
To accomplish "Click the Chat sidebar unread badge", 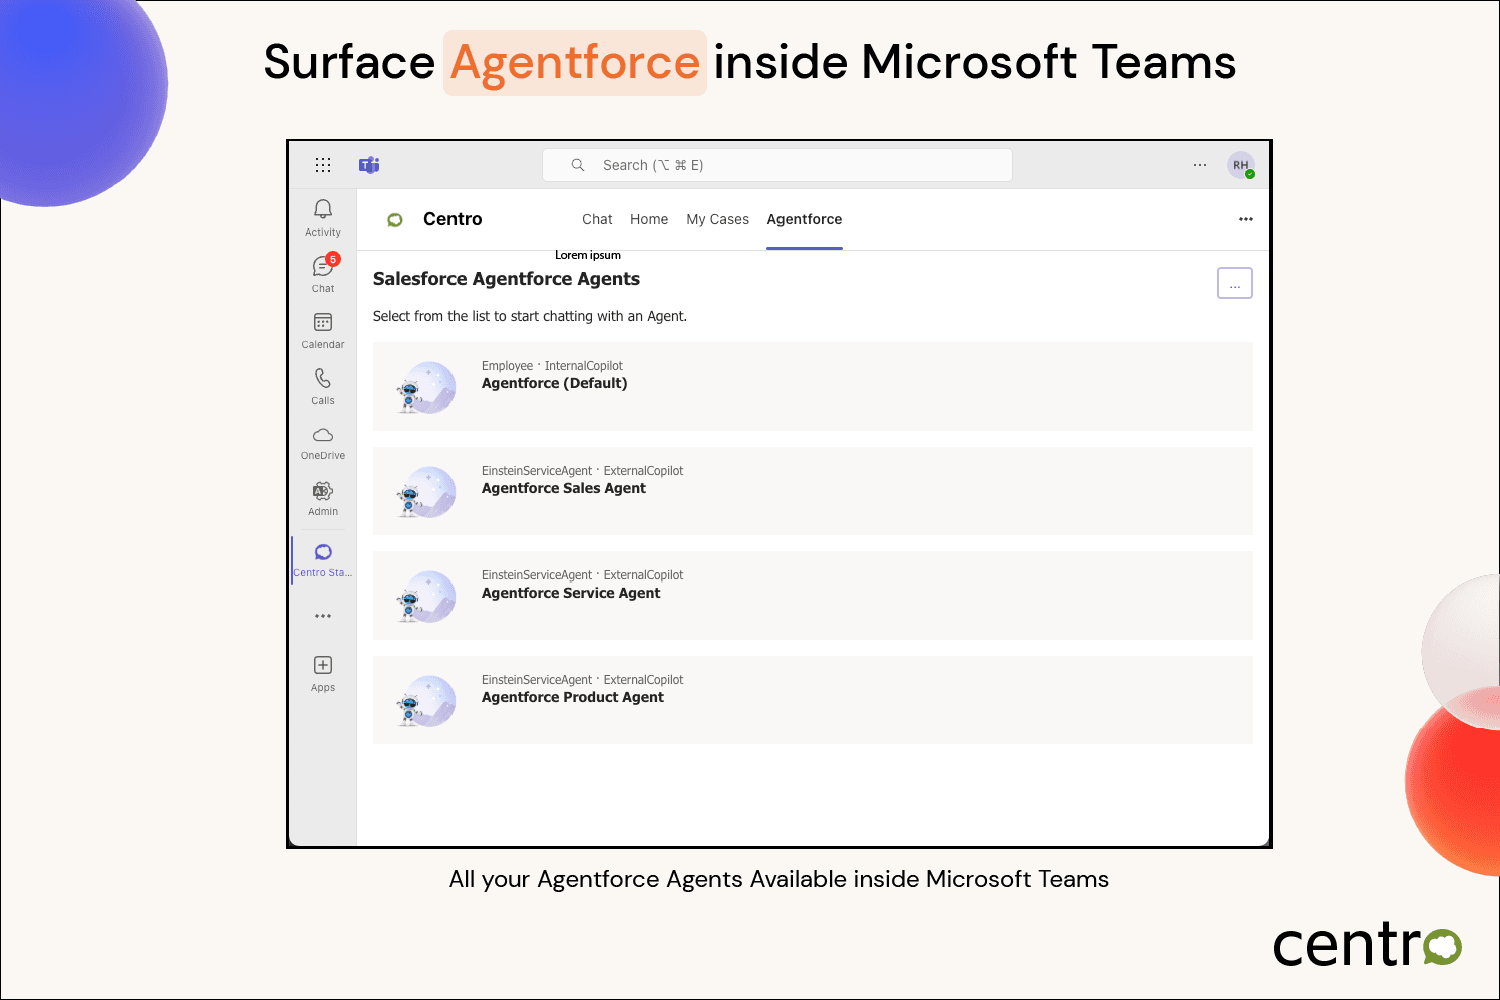I will (x=333, y=259).
